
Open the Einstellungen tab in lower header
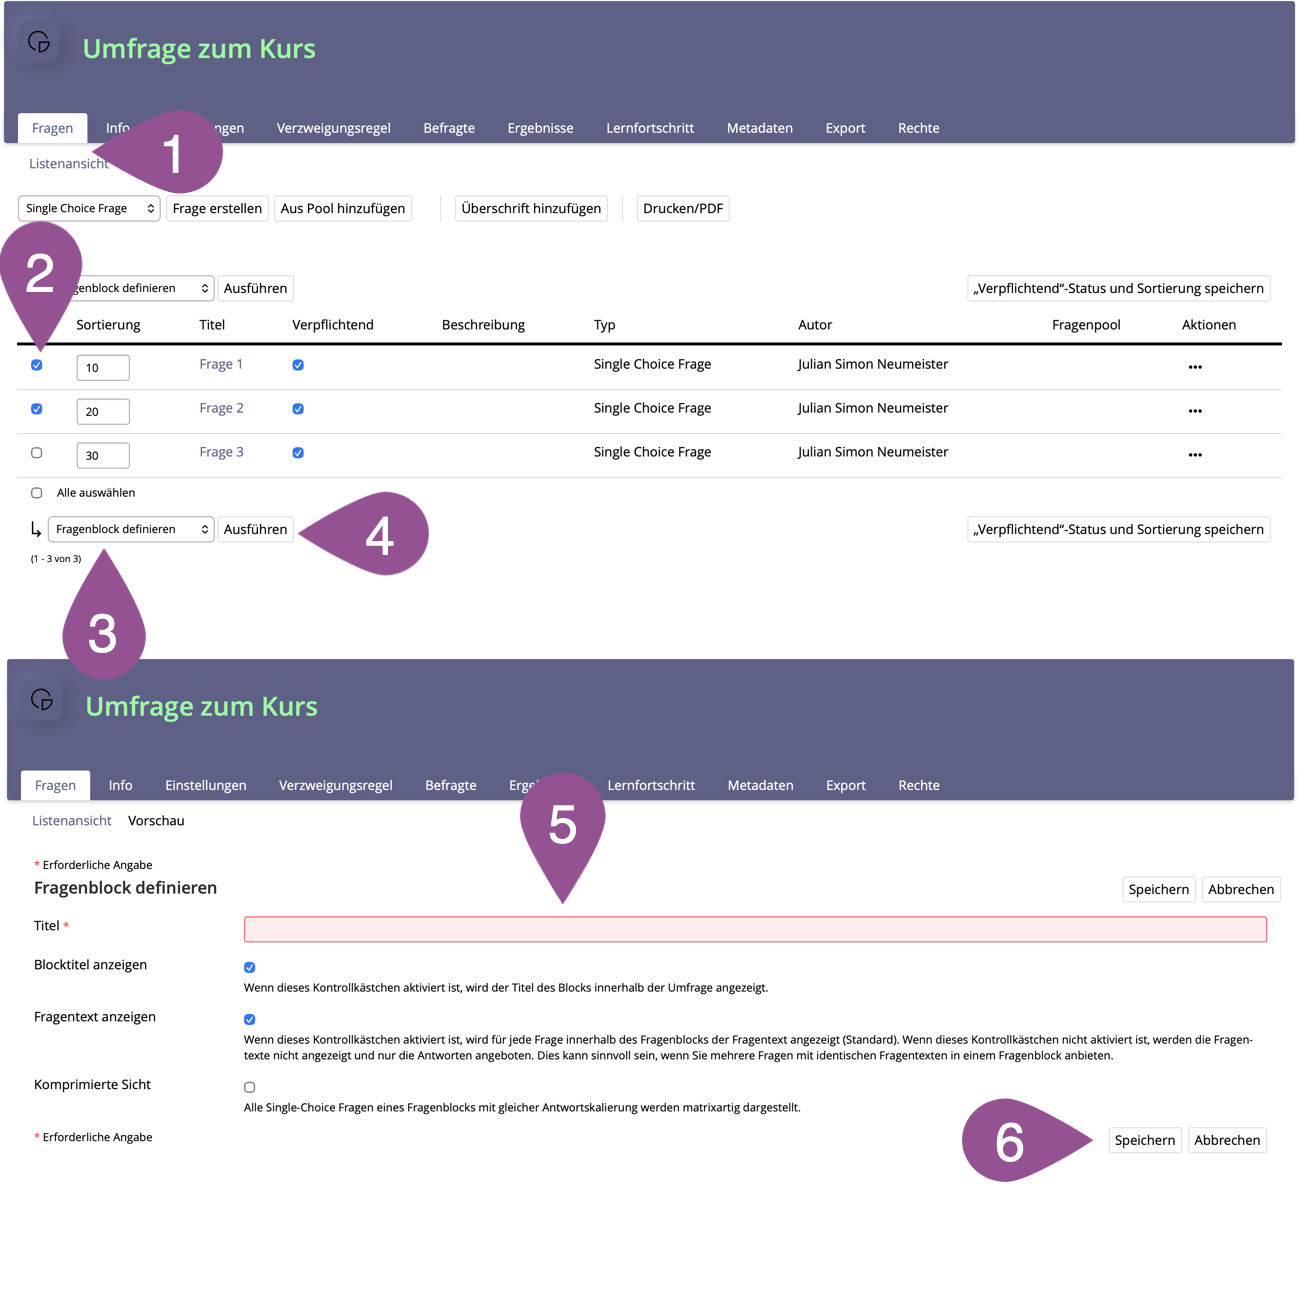point(205,785)
